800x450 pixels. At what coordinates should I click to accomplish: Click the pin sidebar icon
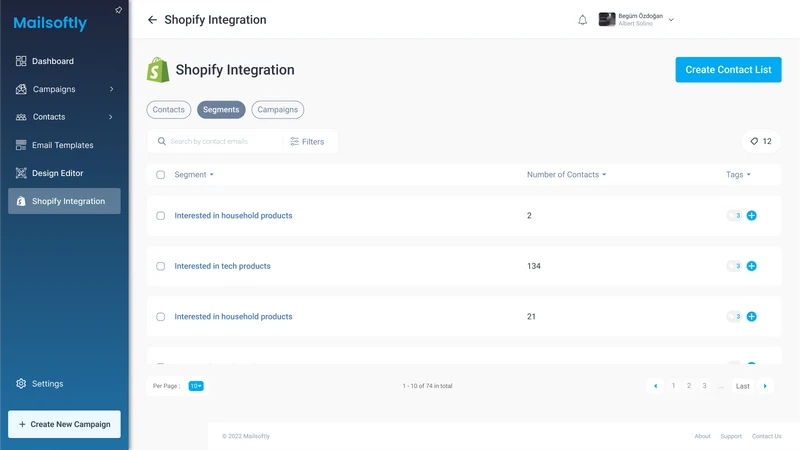coord(118,10)
